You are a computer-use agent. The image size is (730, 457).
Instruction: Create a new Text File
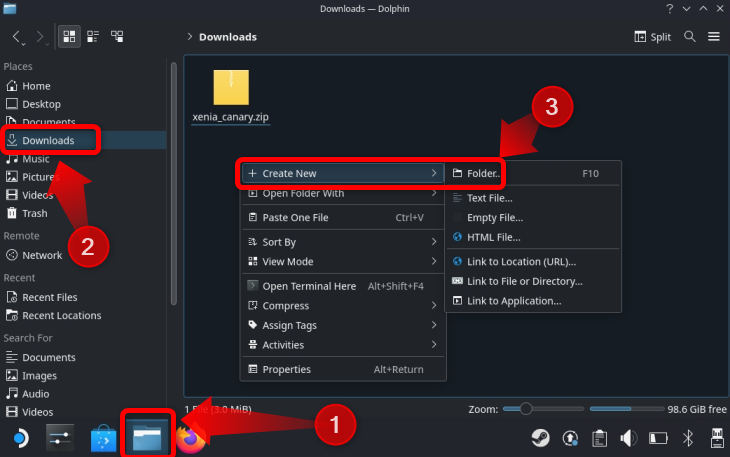(533, 198)
